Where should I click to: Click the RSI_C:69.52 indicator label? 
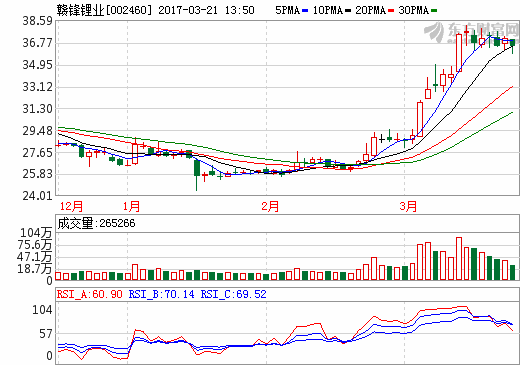click(233, 294)
